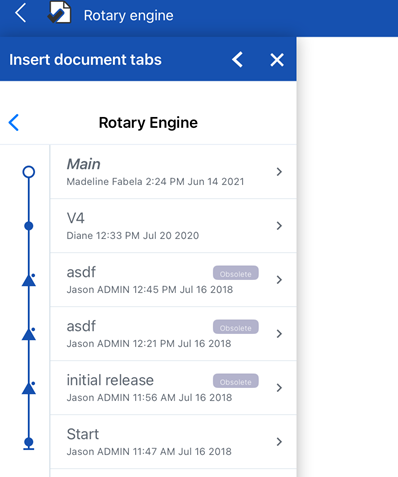Image resolution: width=398 pixels, height=477 pixels.
Task: Expand the V4 row chevron
Action: tap(279, 226)
